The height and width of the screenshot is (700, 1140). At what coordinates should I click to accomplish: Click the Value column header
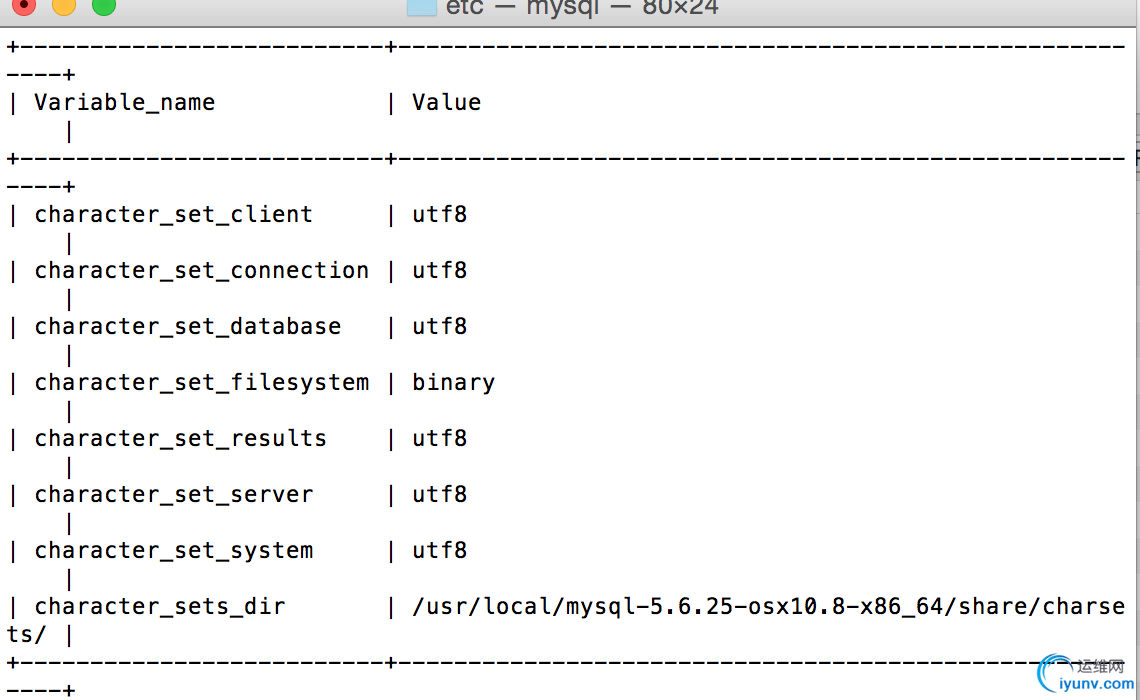(x=446, y=102)
